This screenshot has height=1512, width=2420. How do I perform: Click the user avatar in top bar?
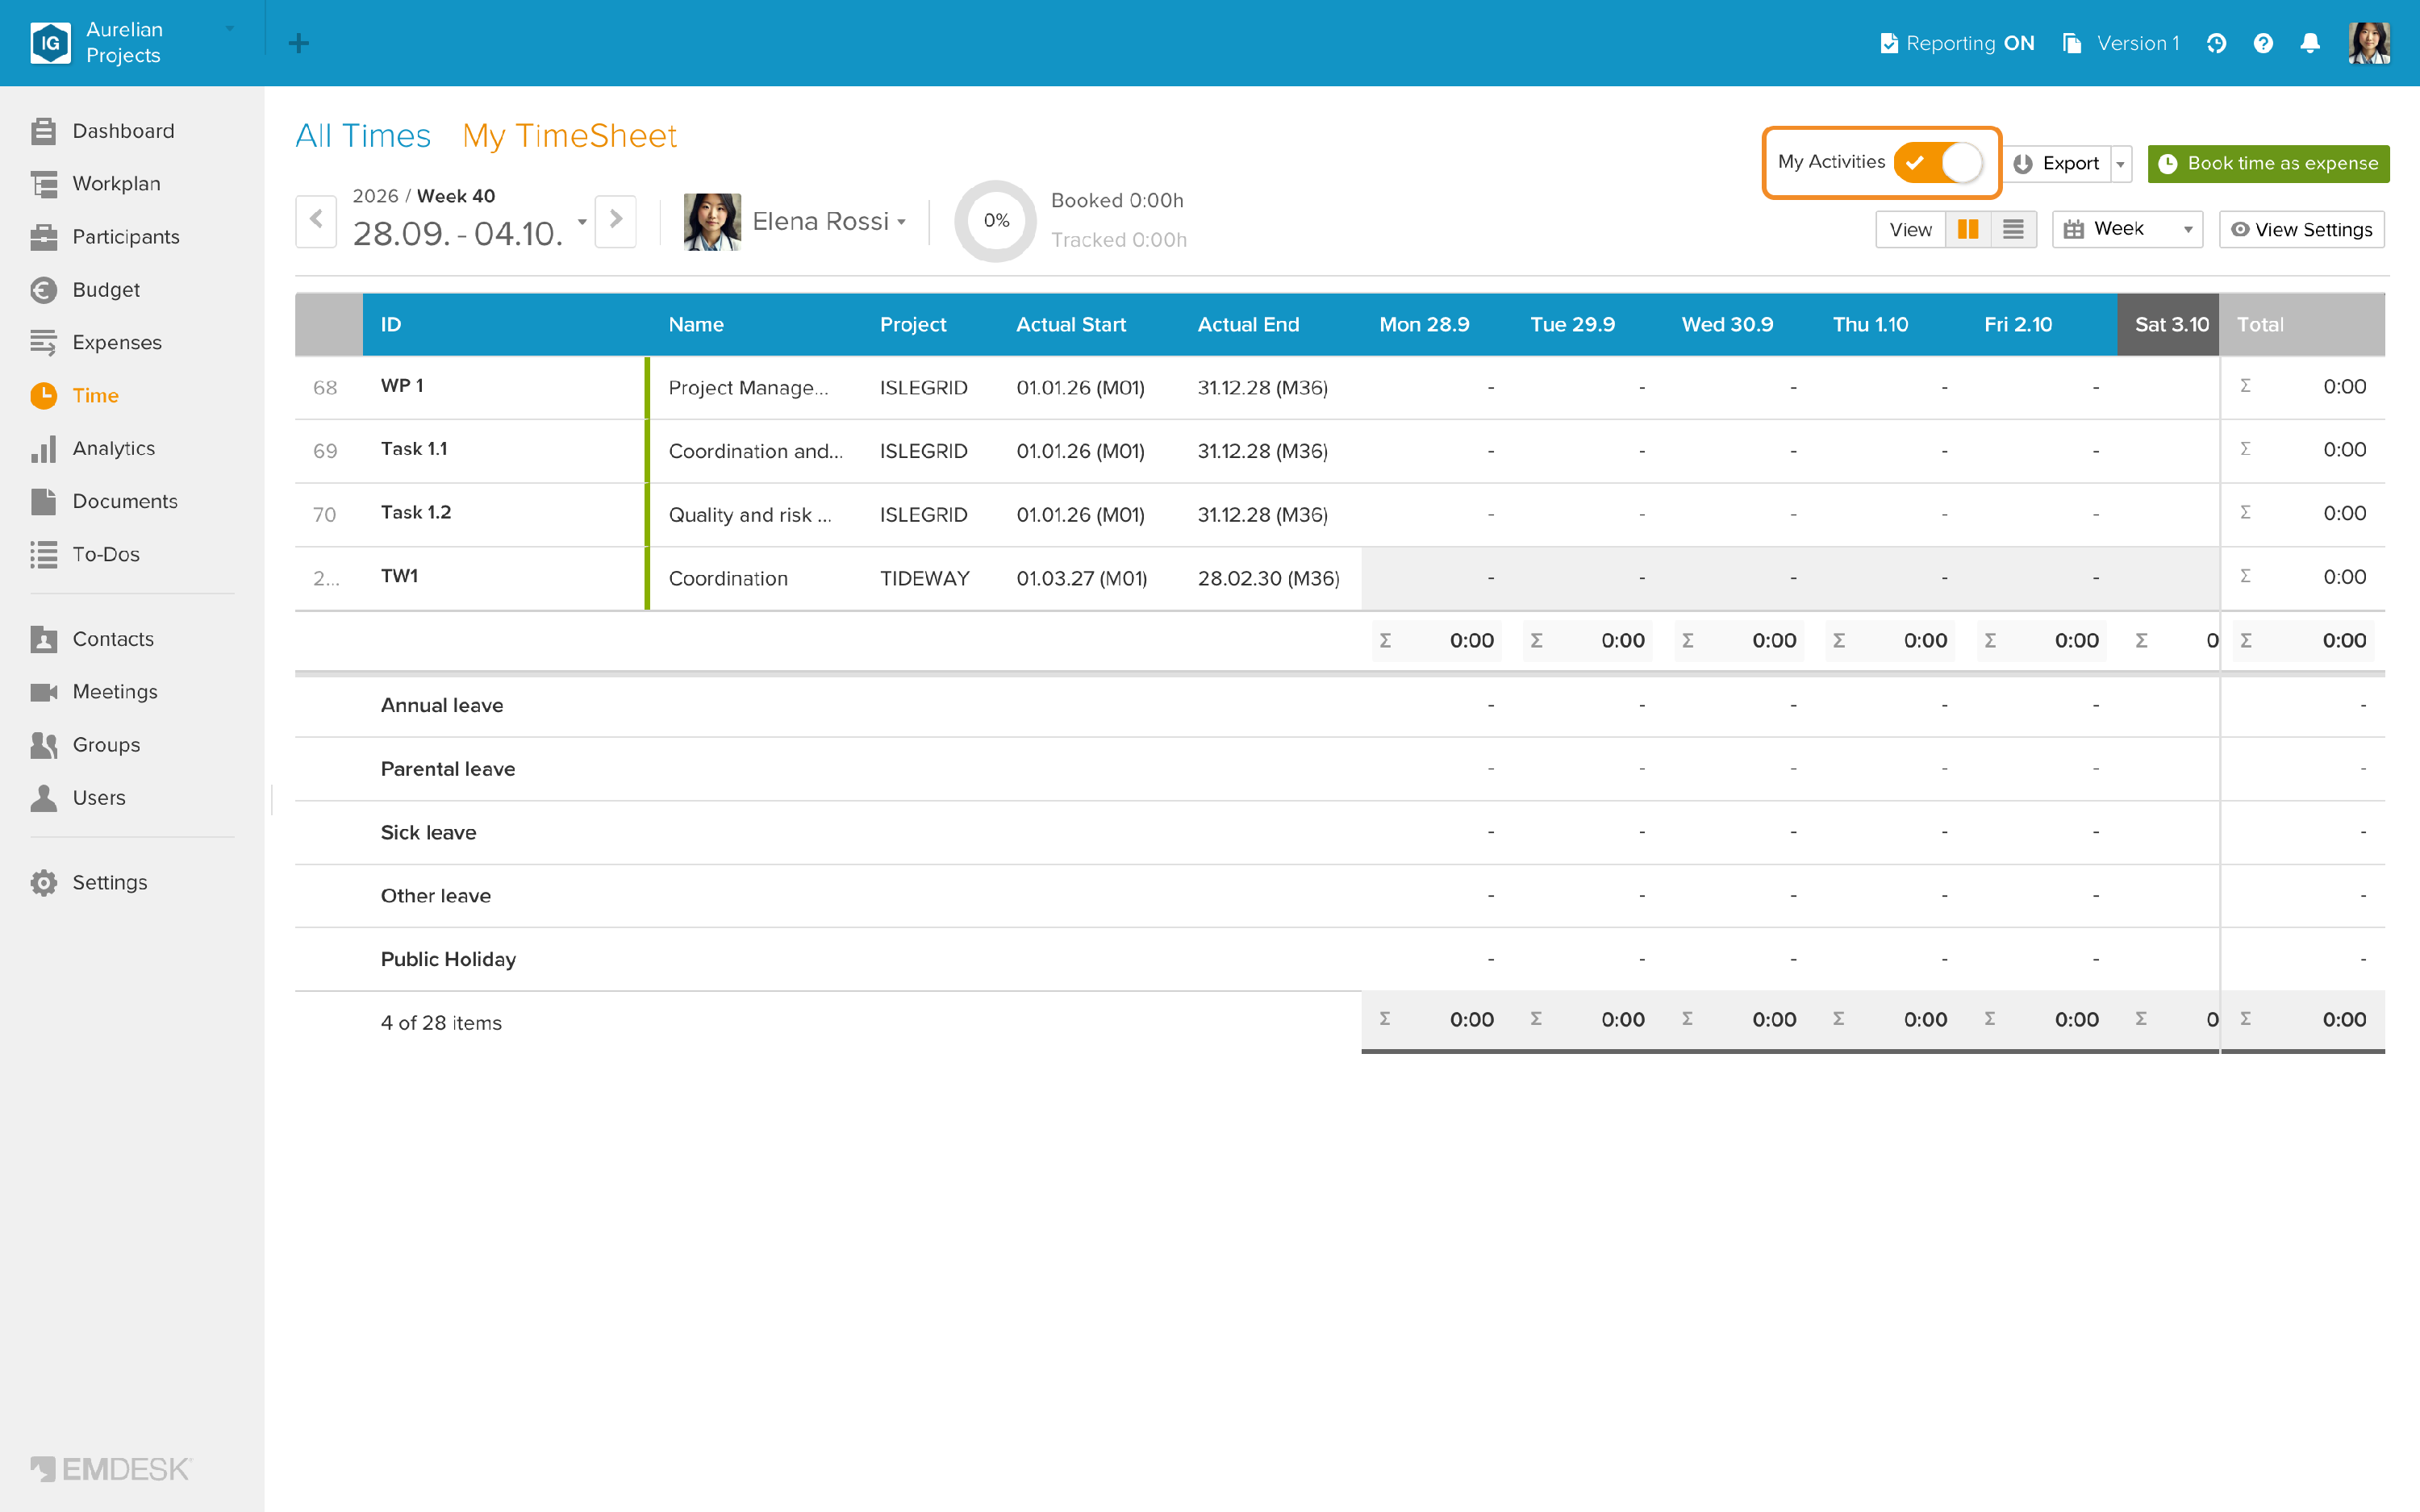[x=2369, y=43]
